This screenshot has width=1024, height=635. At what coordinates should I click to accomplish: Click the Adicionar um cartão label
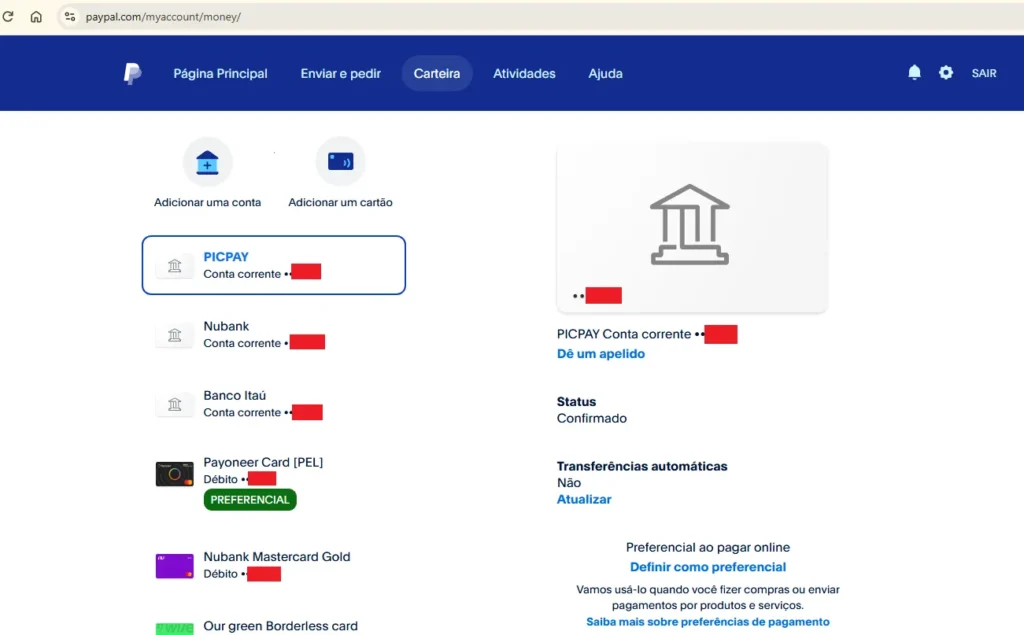340,203
